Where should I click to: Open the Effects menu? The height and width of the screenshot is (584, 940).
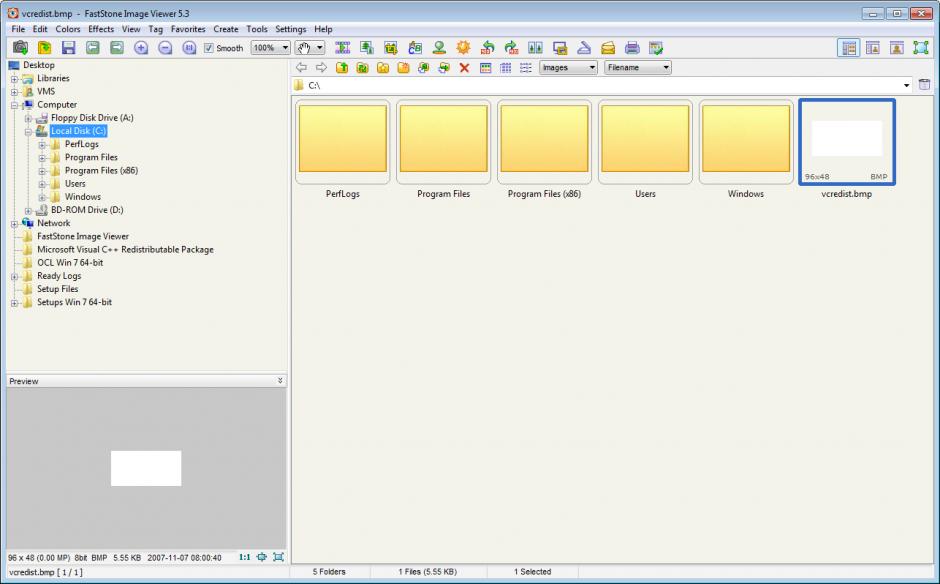[x=101, y=29]
